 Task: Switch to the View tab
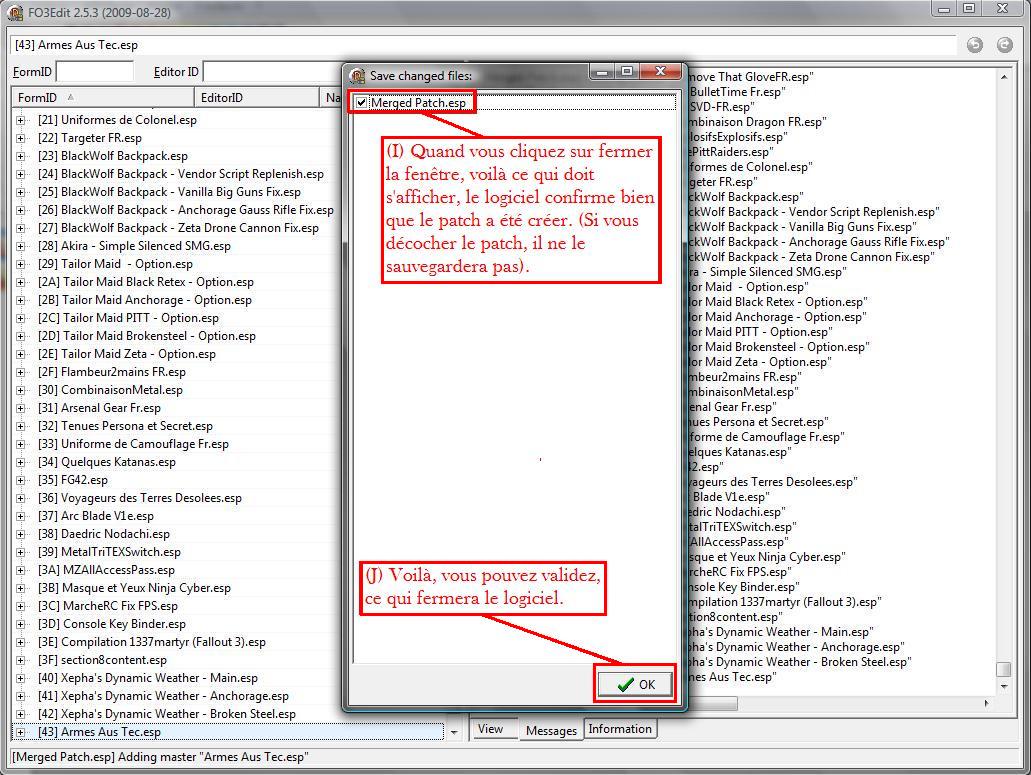tap(490, 729)
